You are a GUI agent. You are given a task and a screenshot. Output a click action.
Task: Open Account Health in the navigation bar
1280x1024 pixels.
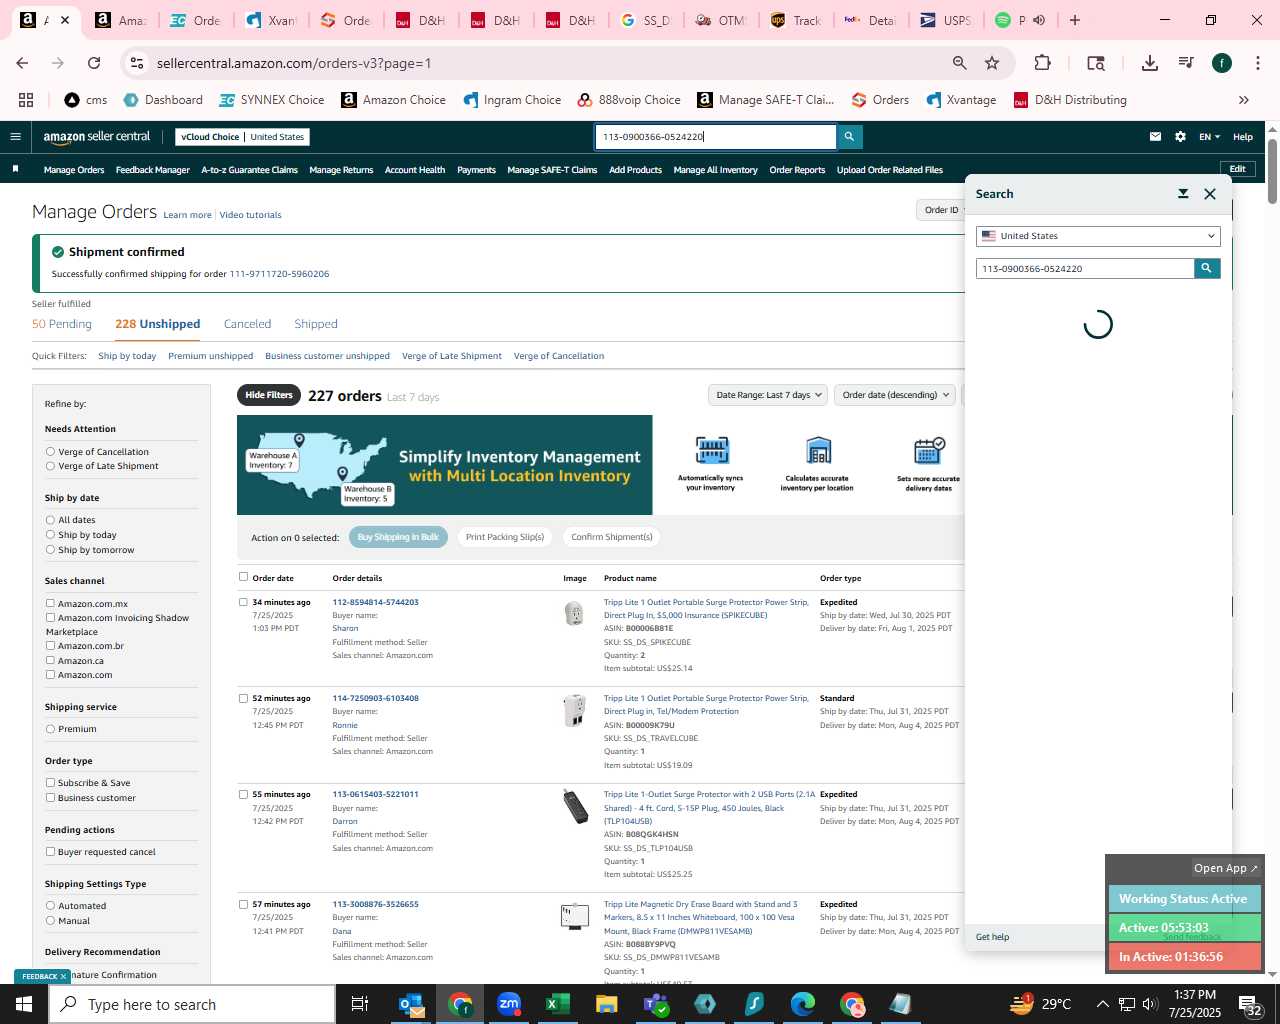click(x=415, y=170)
